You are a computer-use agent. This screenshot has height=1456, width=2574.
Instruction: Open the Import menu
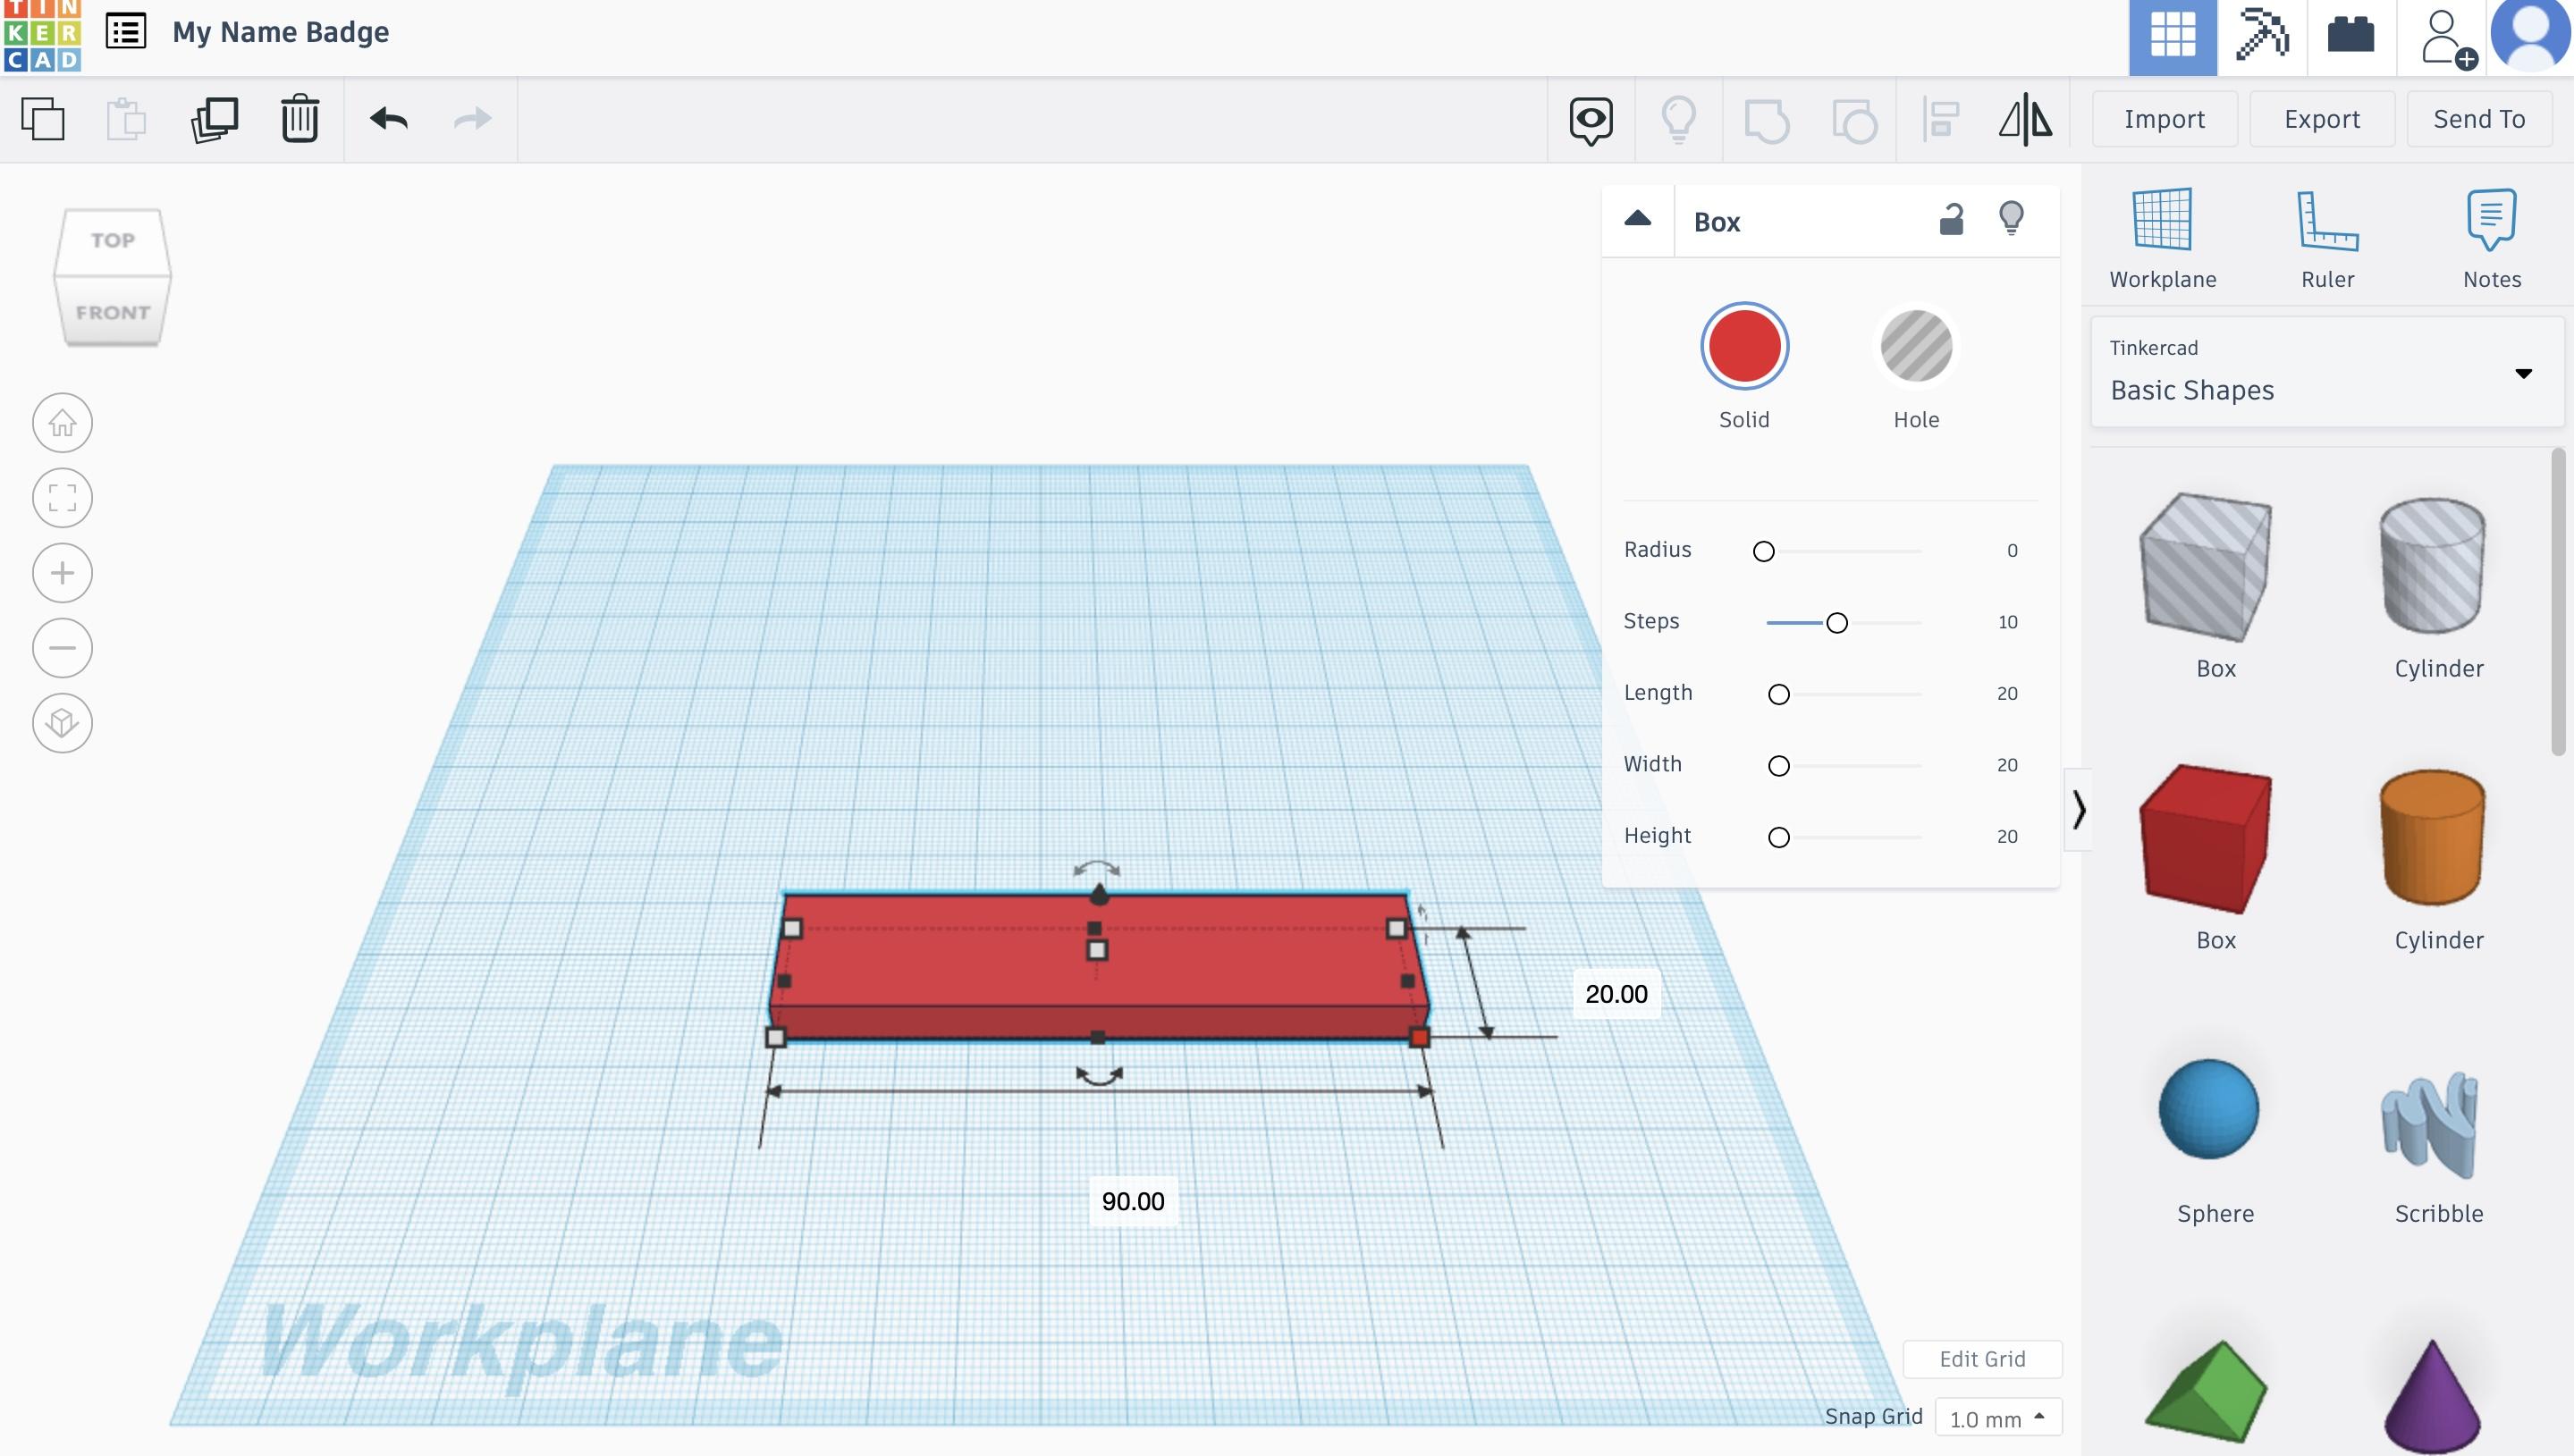(2165, 116)
